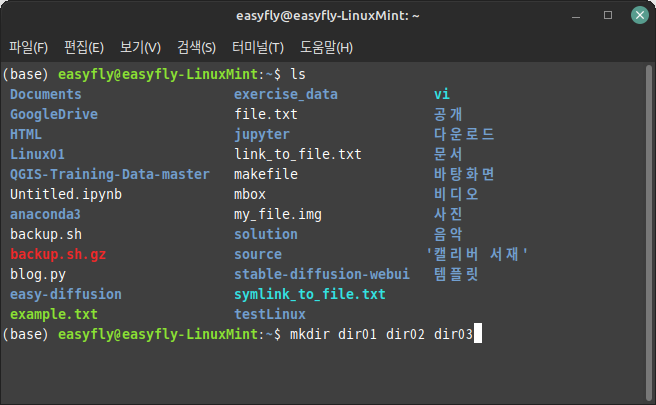
Task: Click the green example.txt file name
Action: [54, 314]
